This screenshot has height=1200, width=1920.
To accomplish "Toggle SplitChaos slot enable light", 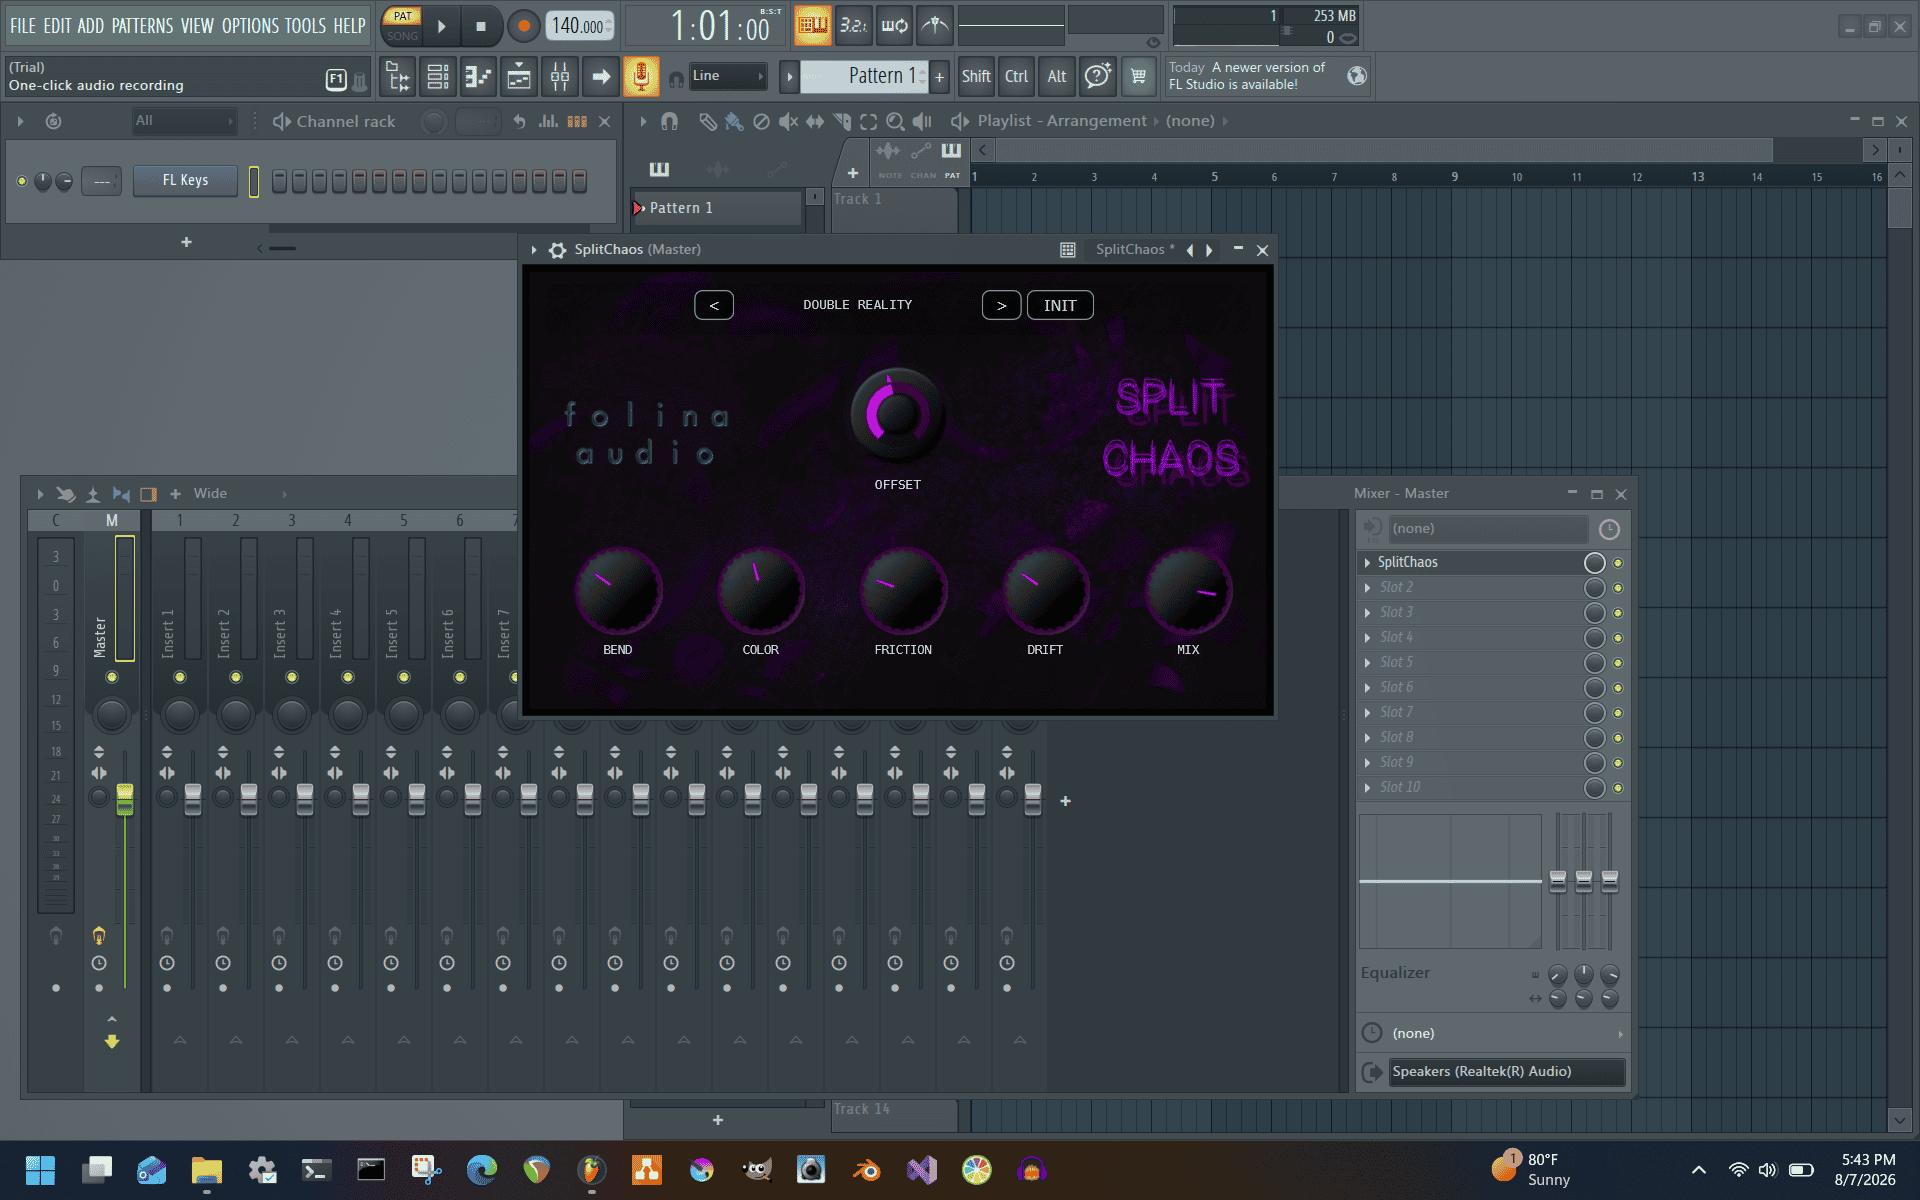I will 1618,563.
